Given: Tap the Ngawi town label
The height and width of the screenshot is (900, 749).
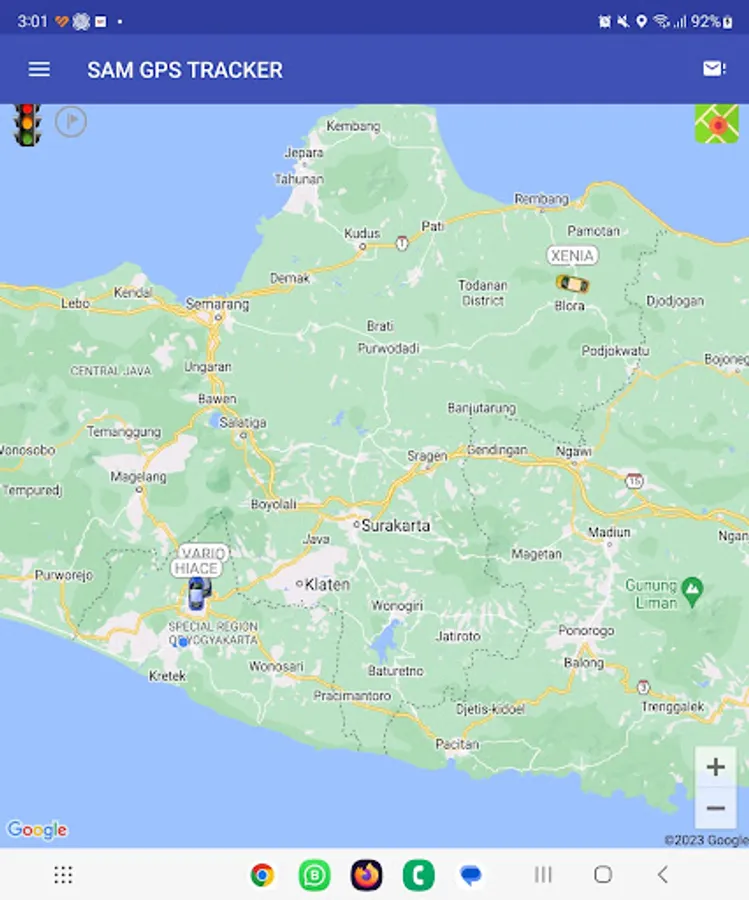Looking at the screenshot, I should pos(573,452).
